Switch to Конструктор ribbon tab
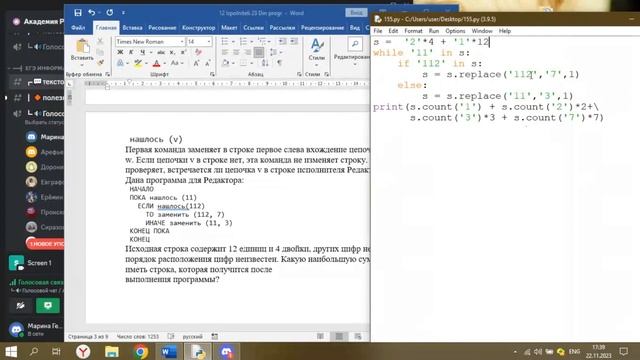Screen dimensions: 640x360 pyautogui.click(x=198, y=28)
